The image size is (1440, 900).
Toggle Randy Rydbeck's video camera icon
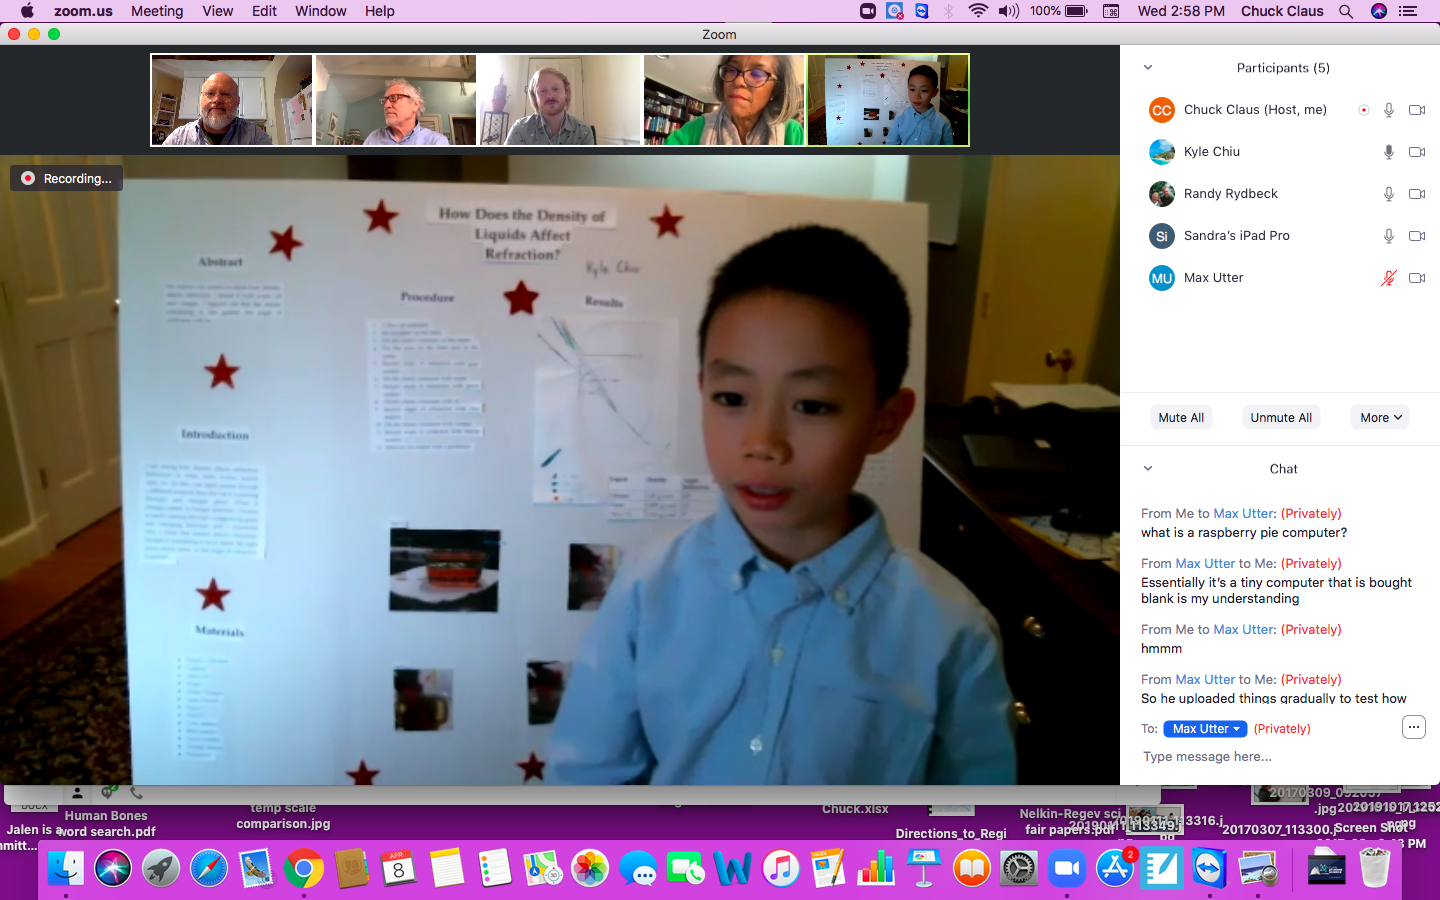click(1416, 194)
